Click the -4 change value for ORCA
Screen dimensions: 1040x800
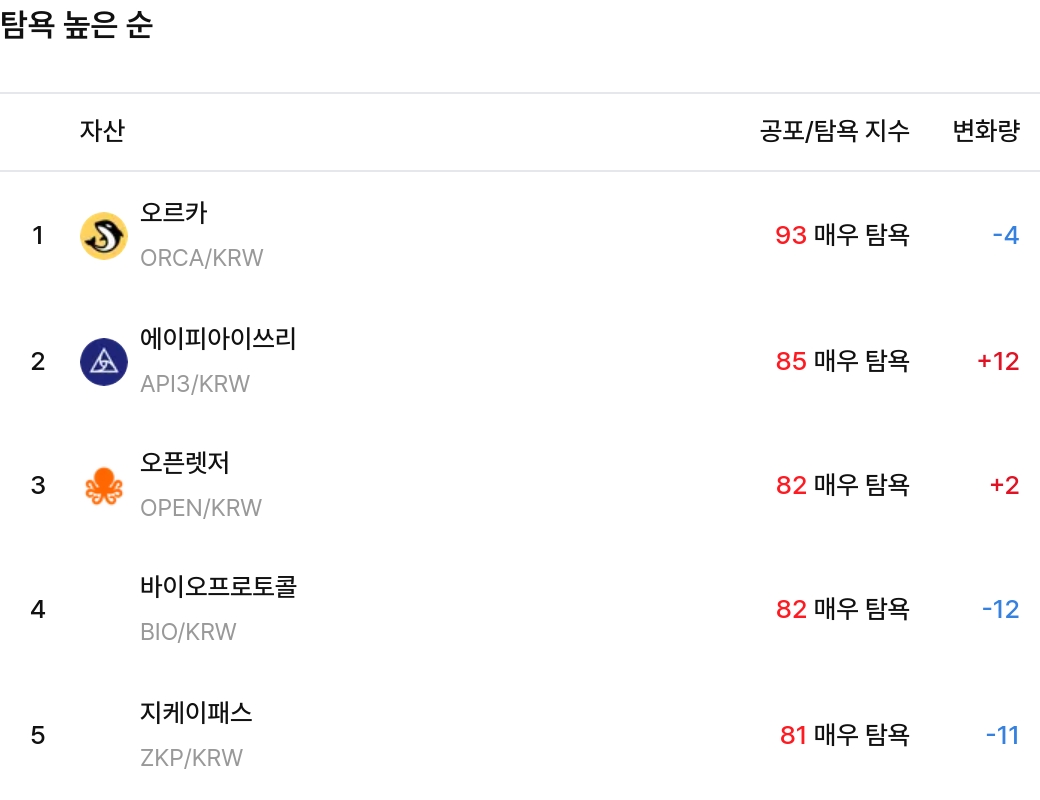[1004, 236]
